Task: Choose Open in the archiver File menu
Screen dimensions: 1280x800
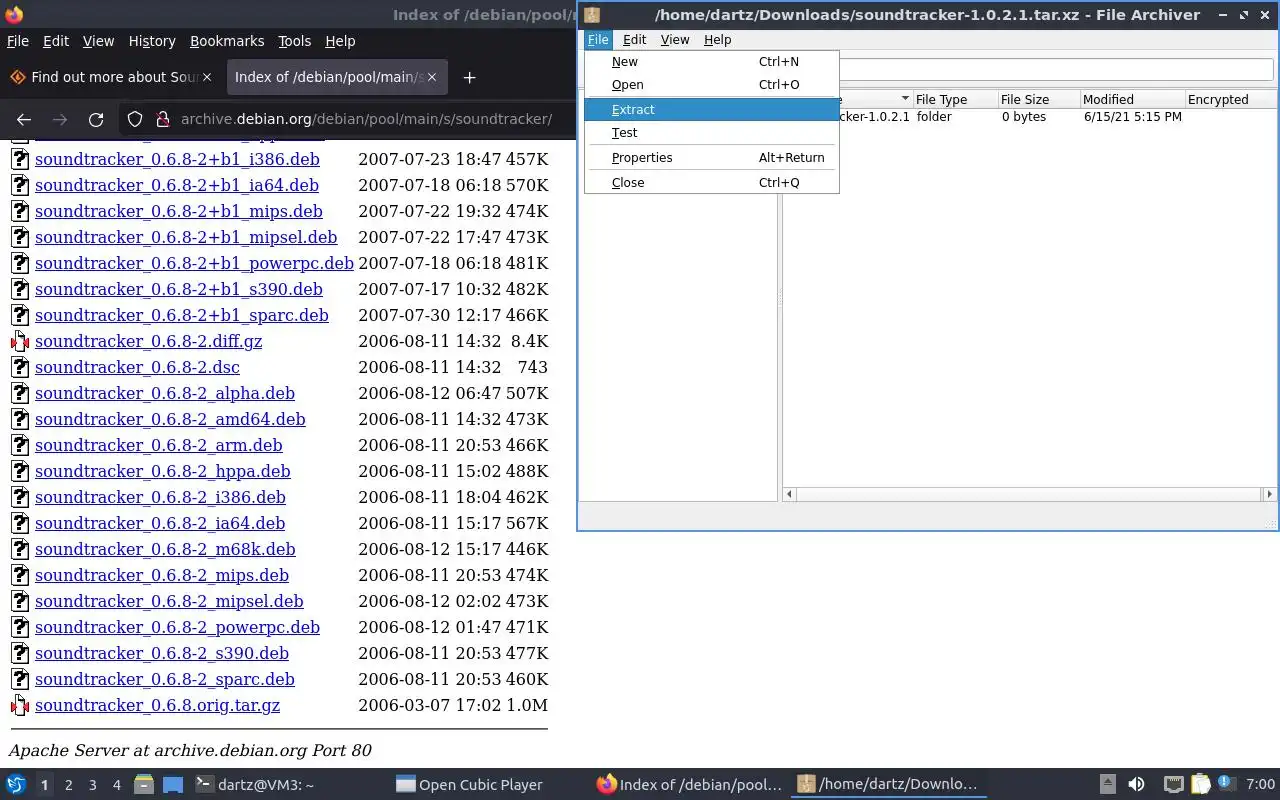Action: [x=711, y=84]
